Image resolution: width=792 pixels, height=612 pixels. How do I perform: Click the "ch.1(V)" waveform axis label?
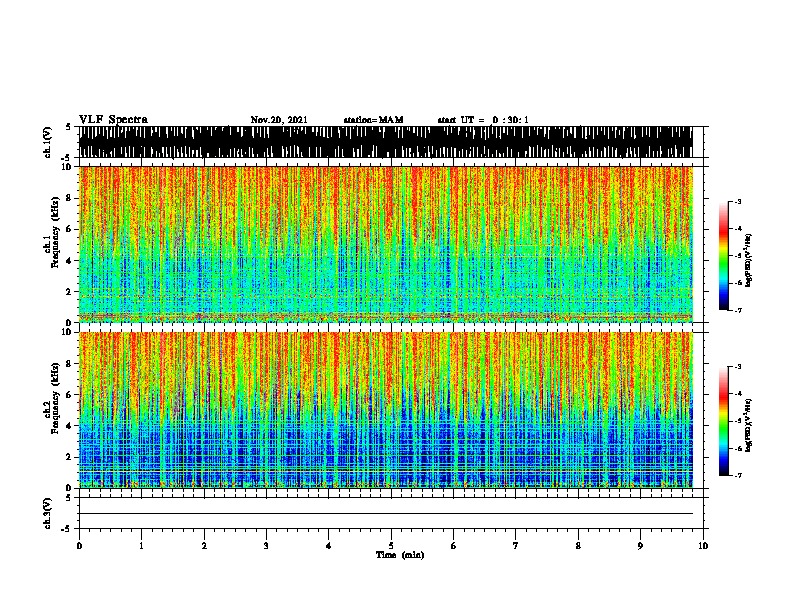coord(48,142)
